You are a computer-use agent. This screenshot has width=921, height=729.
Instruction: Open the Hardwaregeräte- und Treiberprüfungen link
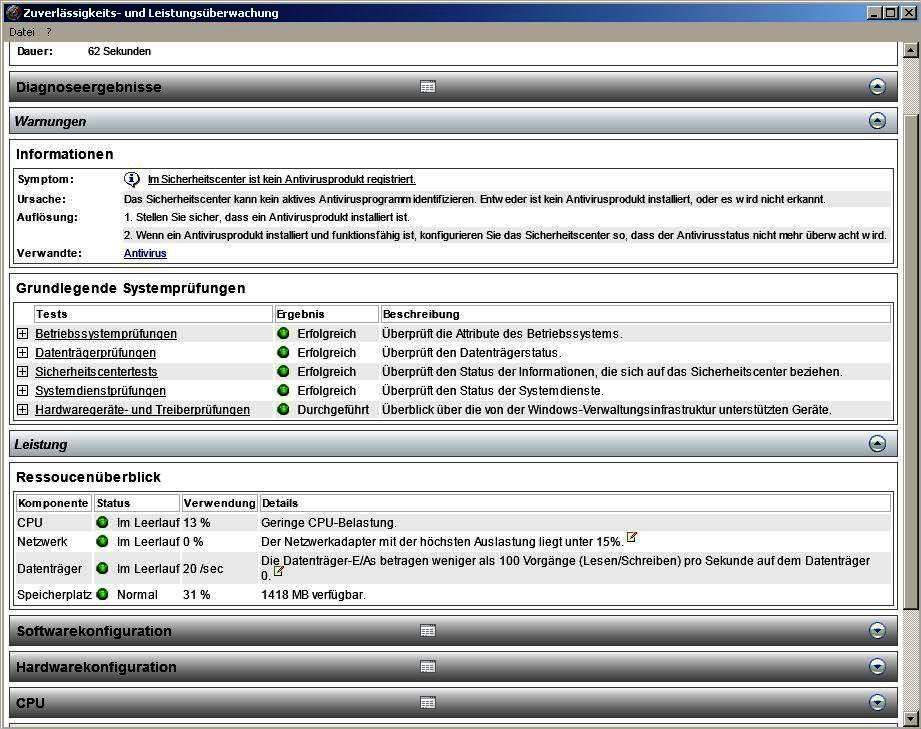point(142,410)
